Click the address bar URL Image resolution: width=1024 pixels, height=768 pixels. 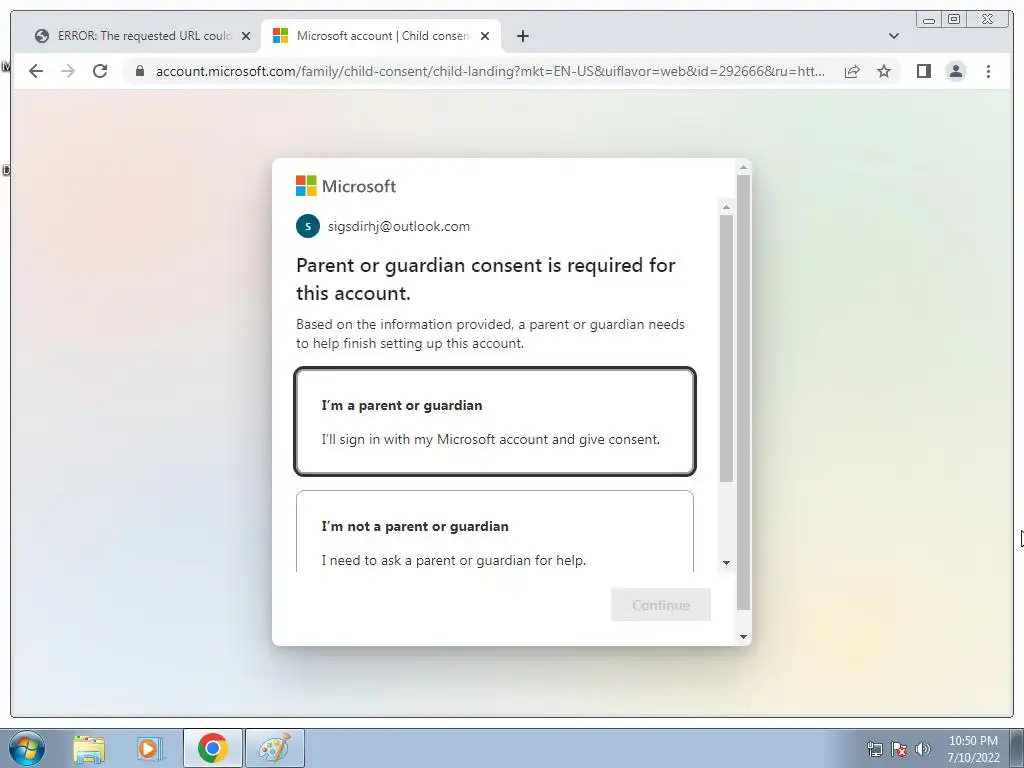490,71
